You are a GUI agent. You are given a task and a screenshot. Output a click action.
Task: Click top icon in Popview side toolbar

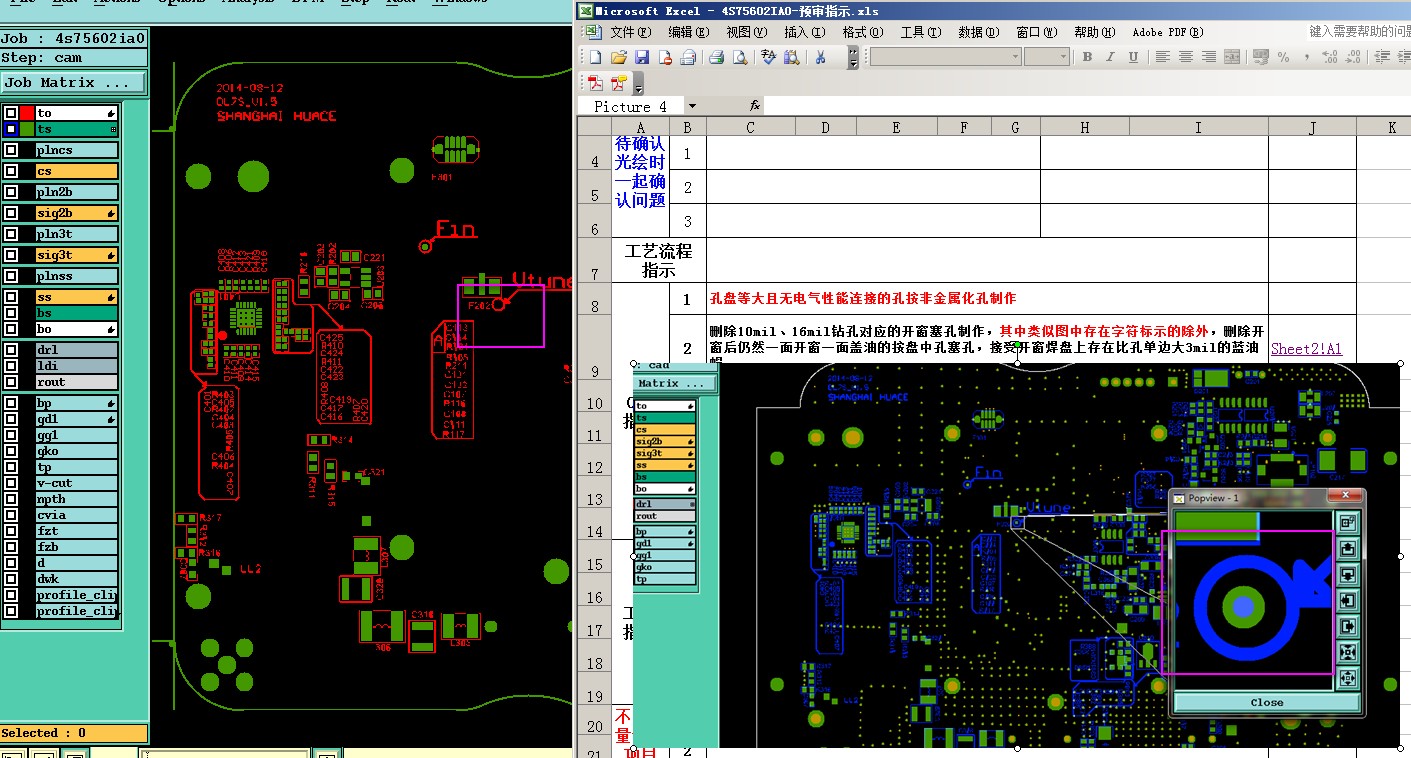pyautogui.click(x=1347, y=522)
